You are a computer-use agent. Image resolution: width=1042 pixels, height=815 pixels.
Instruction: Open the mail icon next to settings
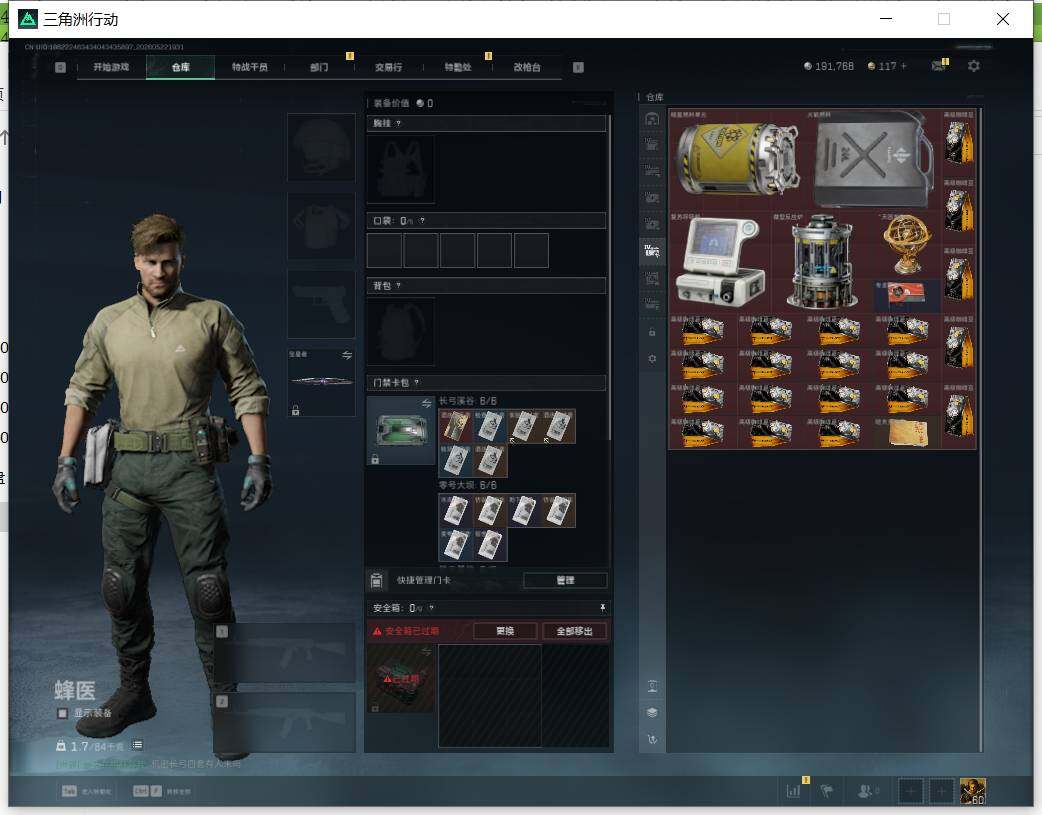pyautogui.click(x=939, y=65)
